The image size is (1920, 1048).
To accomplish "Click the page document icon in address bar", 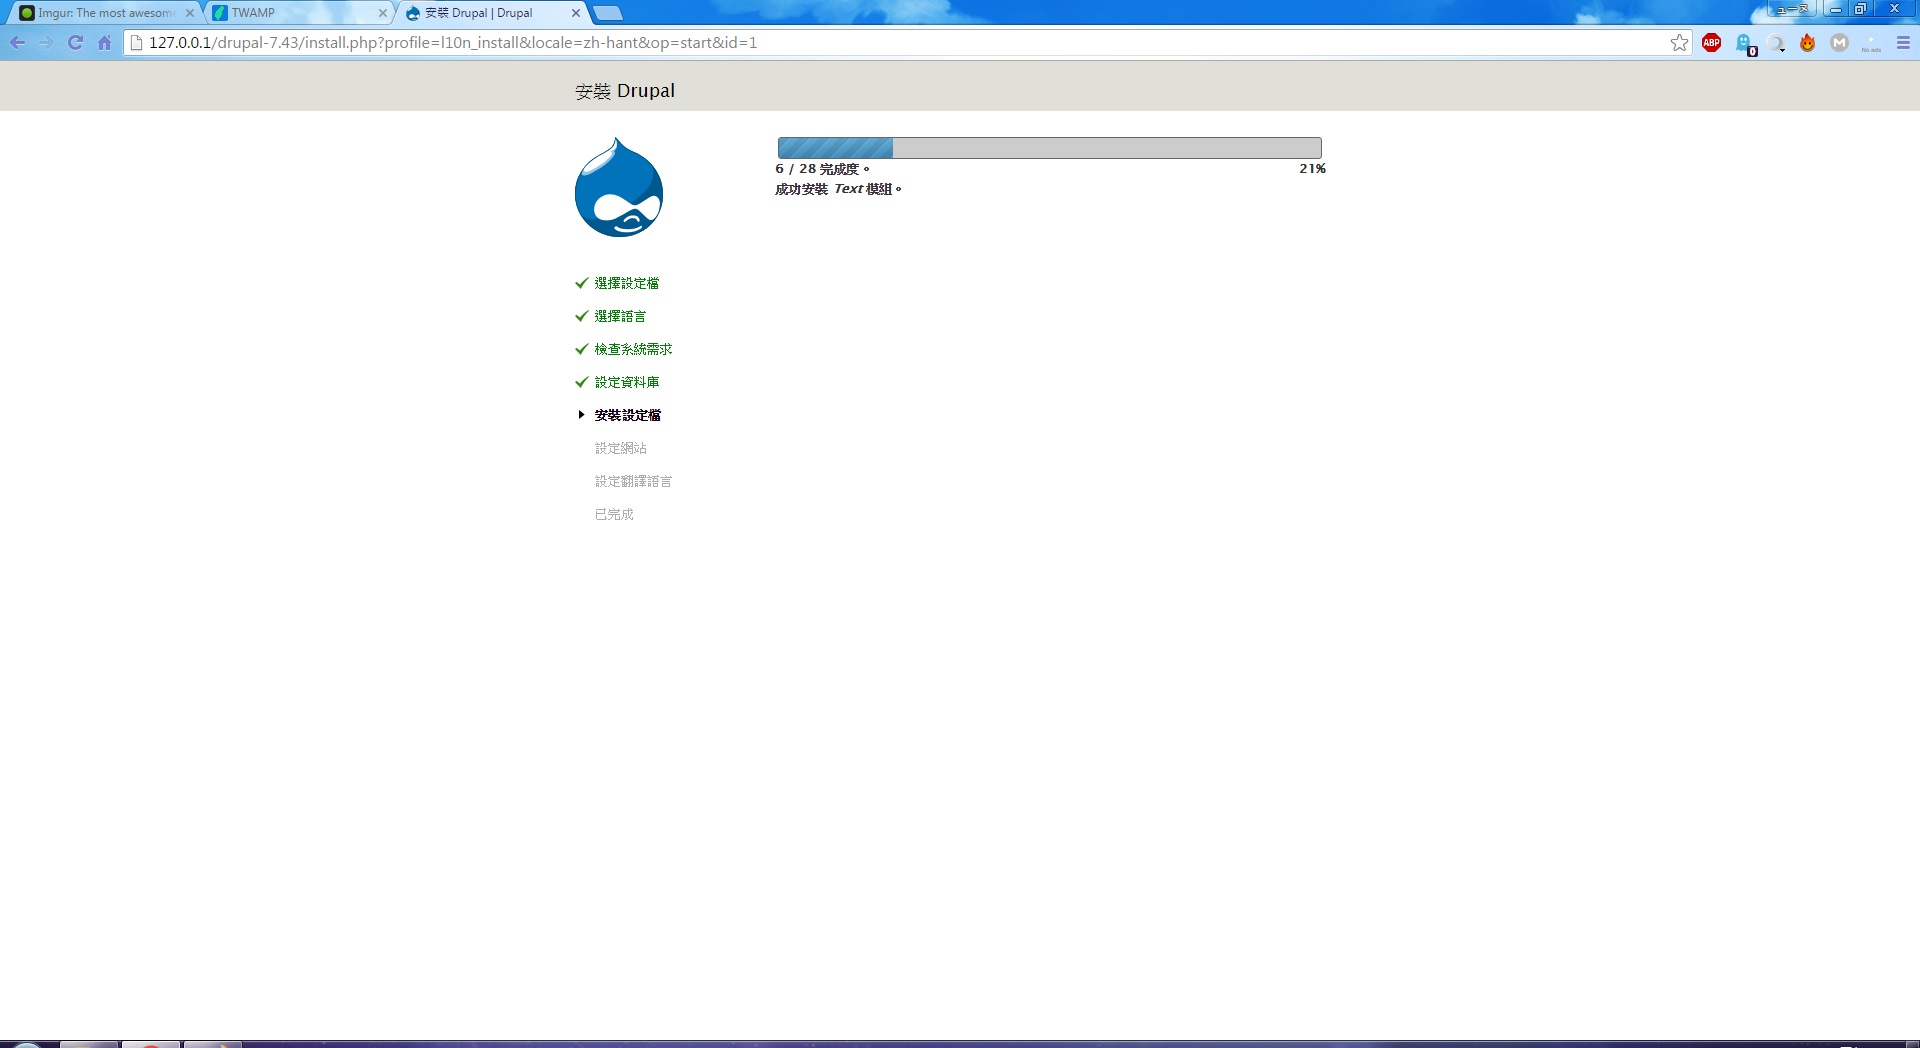I will tap(137, 43).
